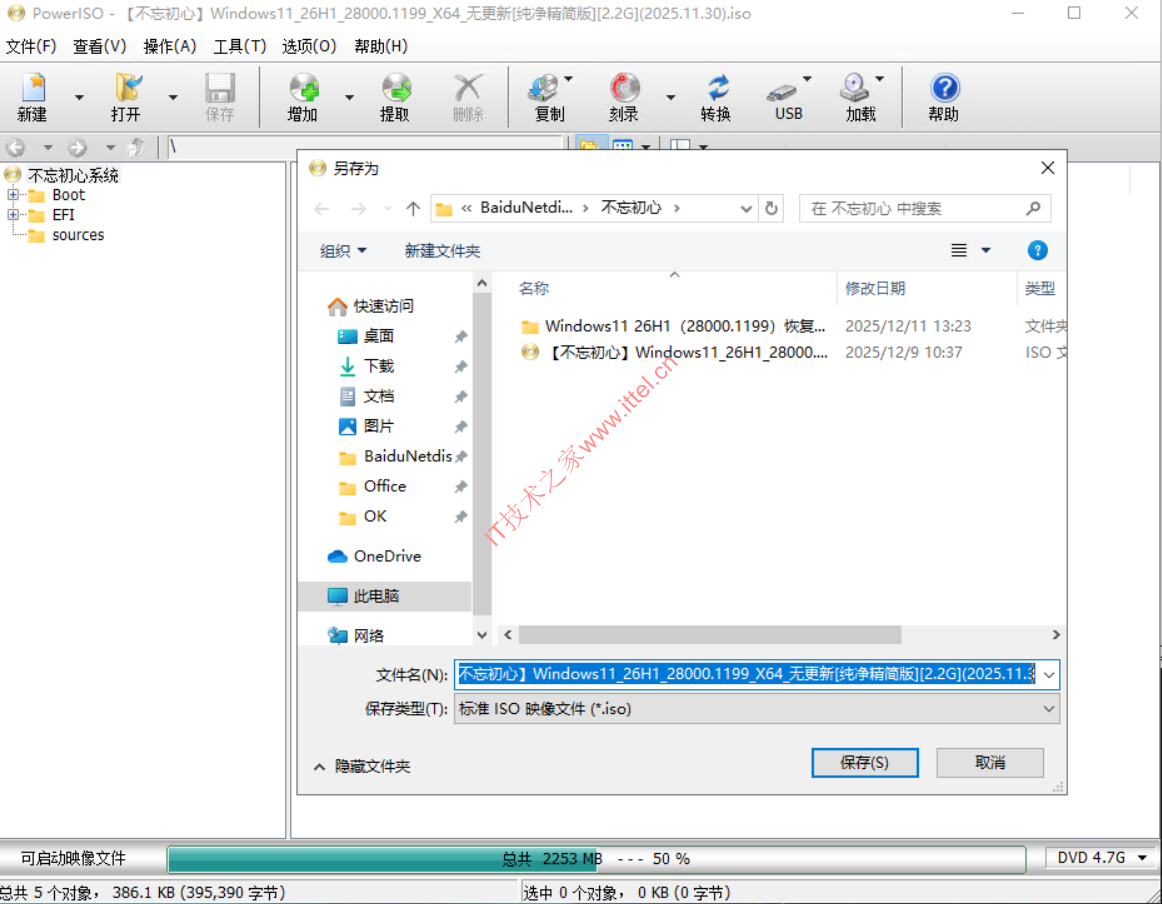
Task: Click the blue help icon in save dialog
Action: pyautogui.click(x=1037, y=250)
